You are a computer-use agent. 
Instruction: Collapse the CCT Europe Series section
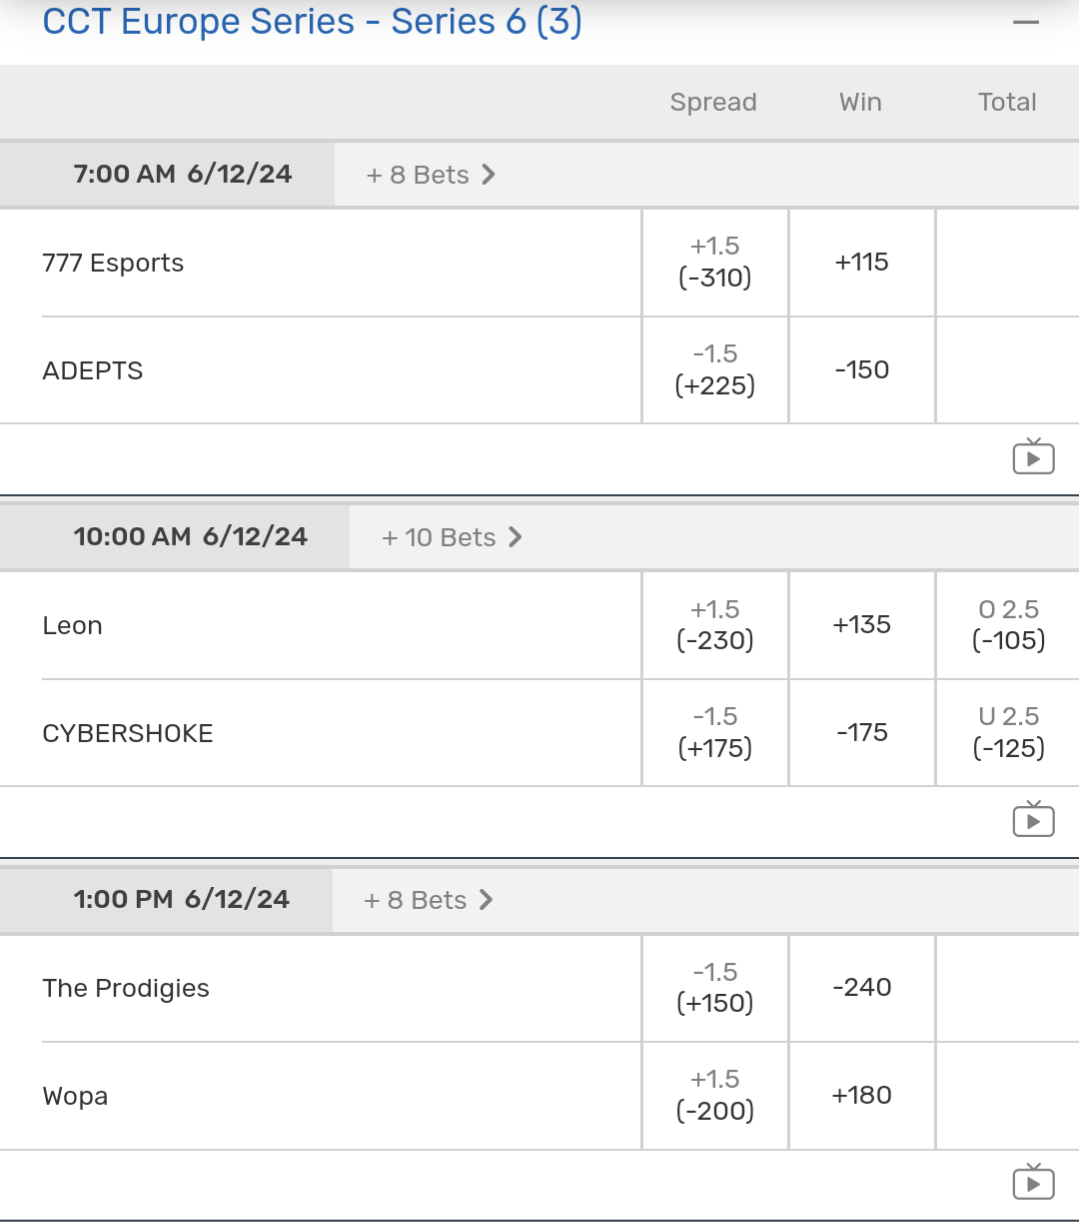pos(1026,22)
